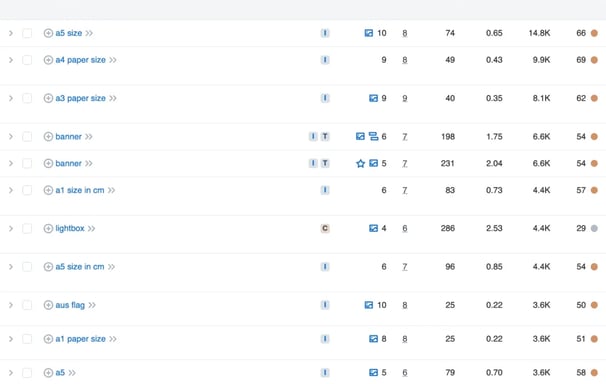The width and height of the screenshot is (606, 384).
Task: Click the orange difficulty dot for 'a4 paper size'
Action: tap(594, 60)
